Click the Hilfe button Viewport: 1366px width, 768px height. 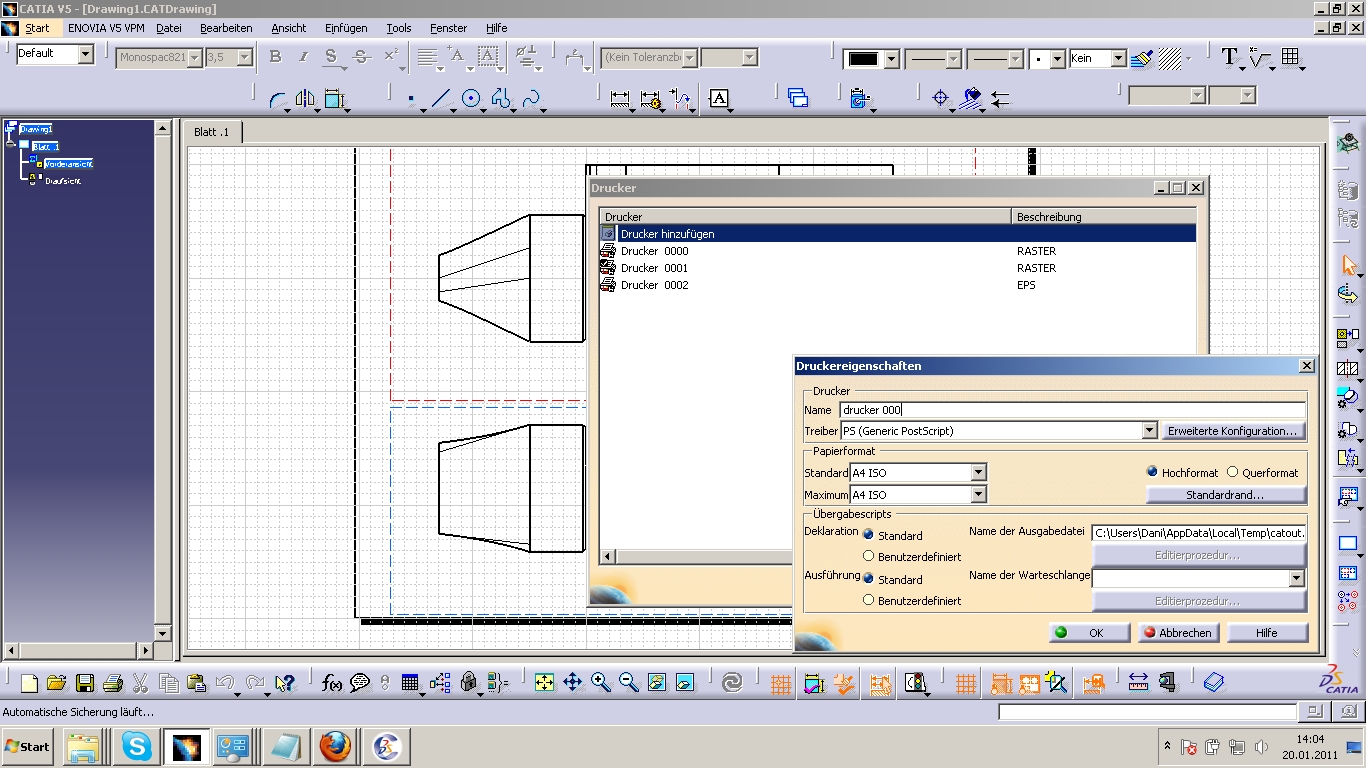[x=1267, y=633]
